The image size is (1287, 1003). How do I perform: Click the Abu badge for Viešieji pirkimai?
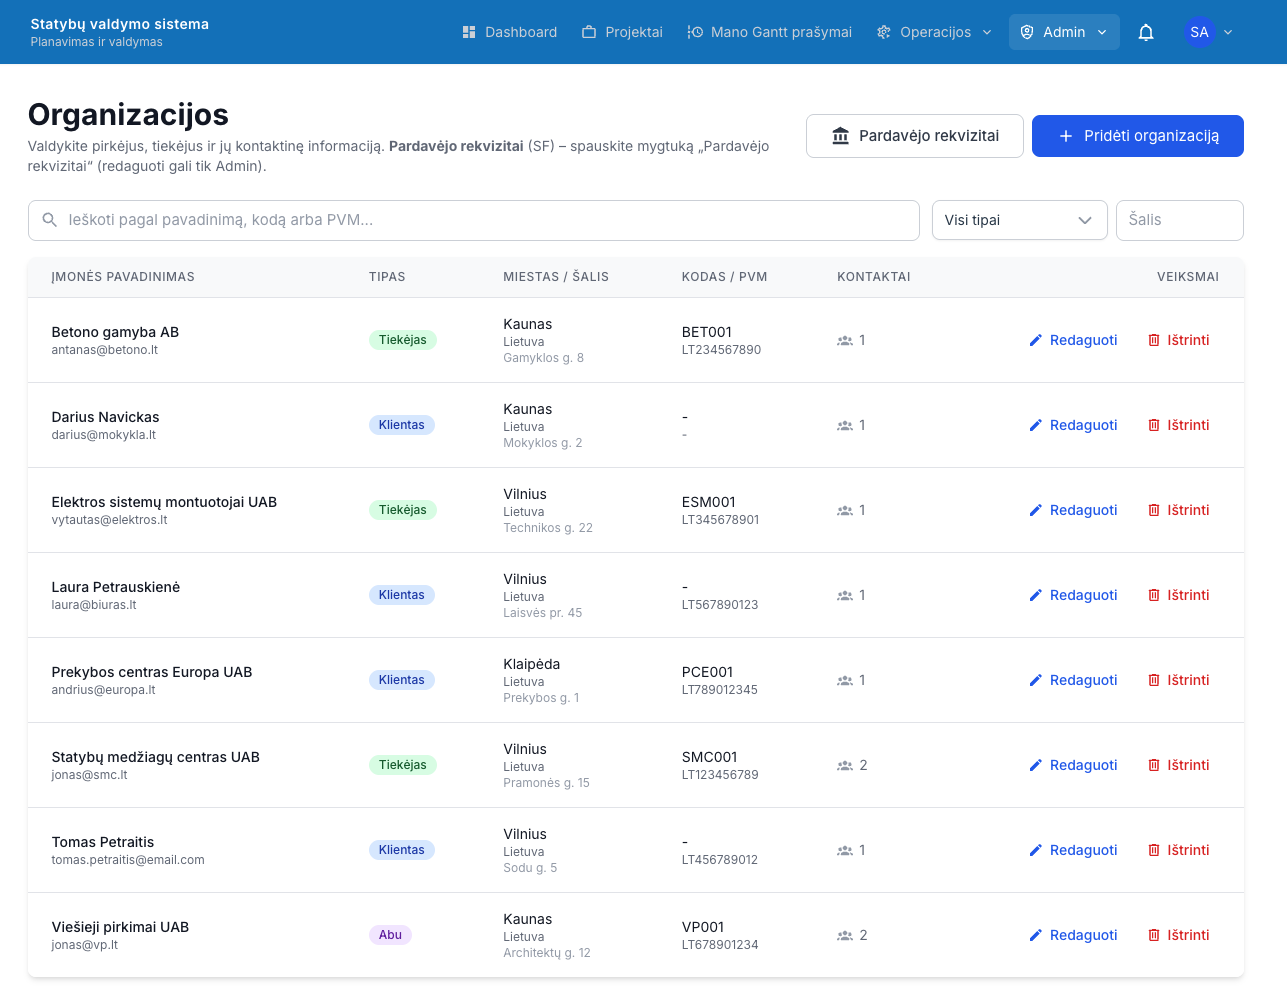coord(390,935)
